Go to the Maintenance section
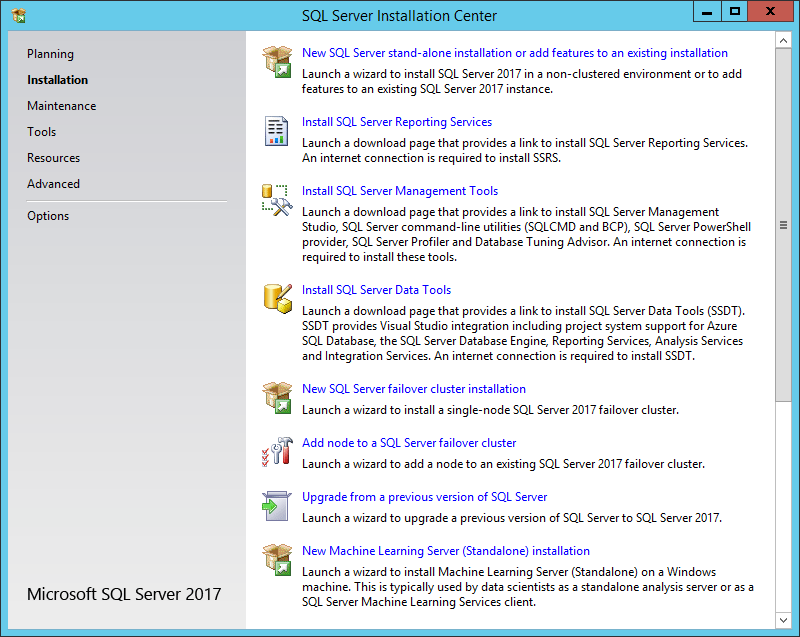This screenshot has width=800, height=637. 62,106
